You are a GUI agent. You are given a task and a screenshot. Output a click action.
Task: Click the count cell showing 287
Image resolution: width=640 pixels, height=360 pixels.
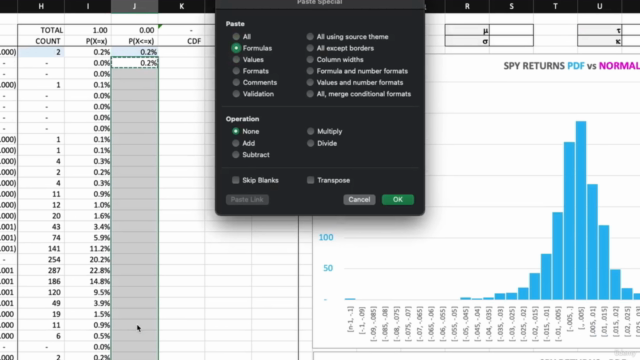point(41,271)
